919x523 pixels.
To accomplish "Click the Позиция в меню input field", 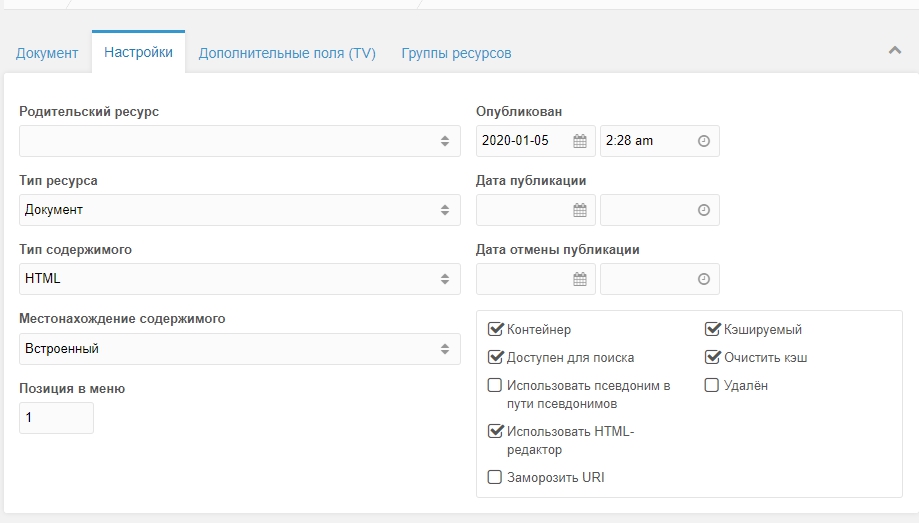I will click(56, 417).
